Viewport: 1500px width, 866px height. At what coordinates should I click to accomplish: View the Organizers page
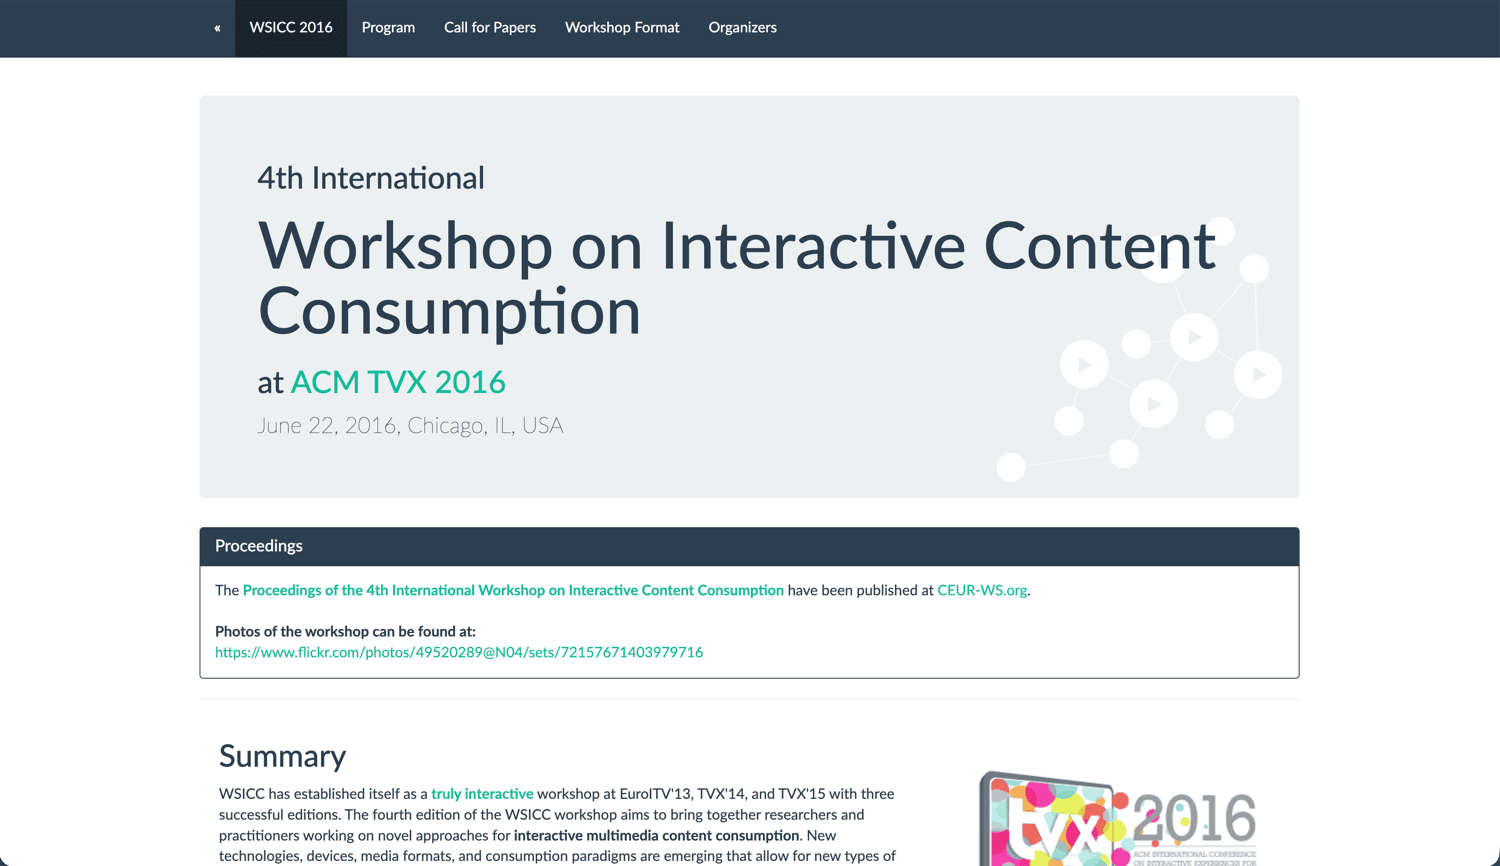742,28
